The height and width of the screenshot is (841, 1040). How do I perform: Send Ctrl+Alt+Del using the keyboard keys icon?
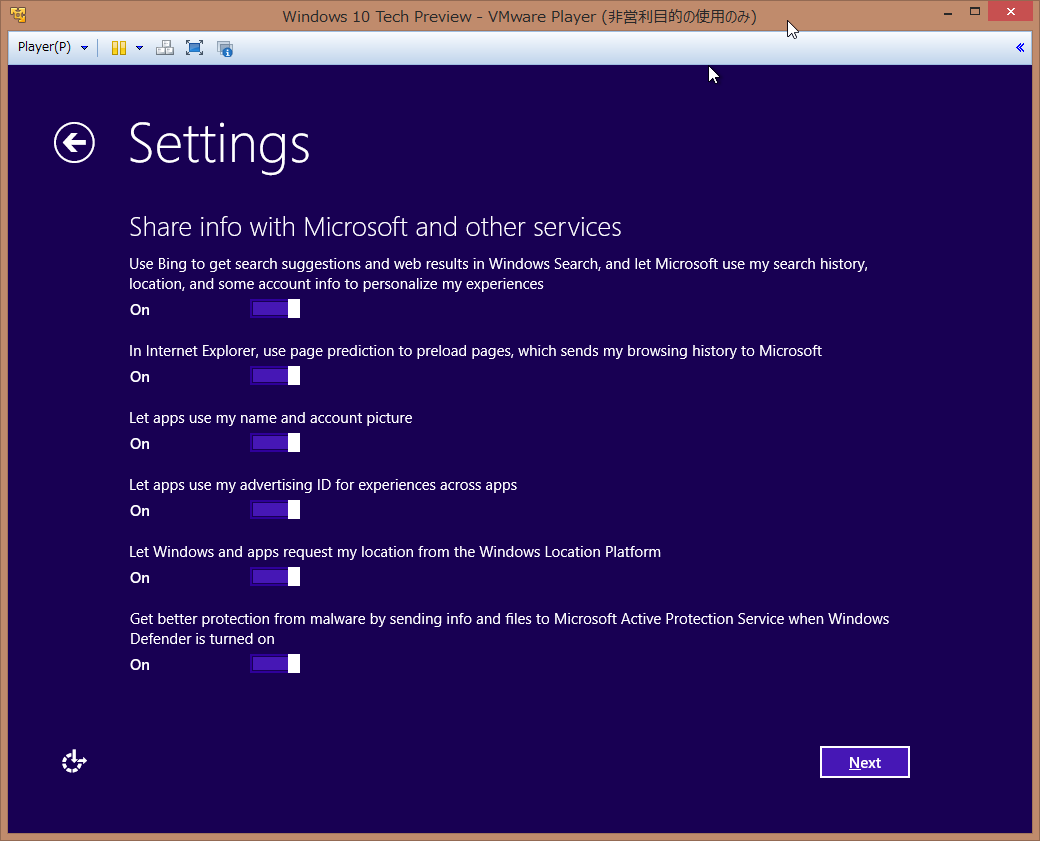165,47
